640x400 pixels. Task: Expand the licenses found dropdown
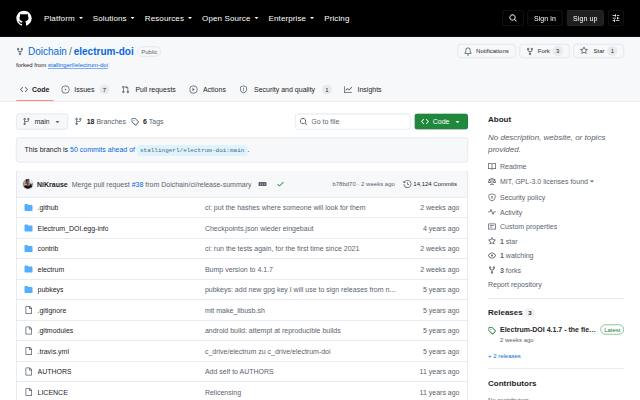pos(547,182)
